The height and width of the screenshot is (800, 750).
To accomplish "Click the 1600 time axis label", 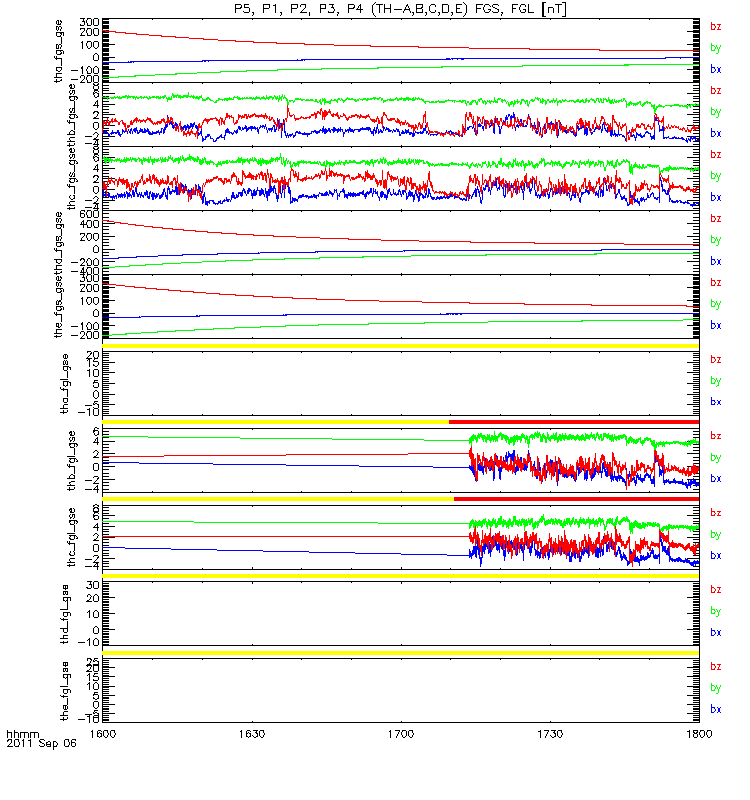I will click(x=103, y=734).
